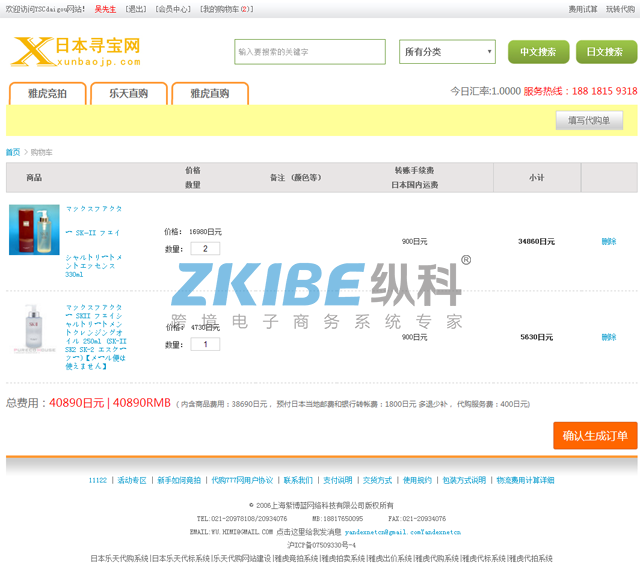Screen dimensions: 640x583
Task: Edit quantity field showing 2
Action: point(205,249)
